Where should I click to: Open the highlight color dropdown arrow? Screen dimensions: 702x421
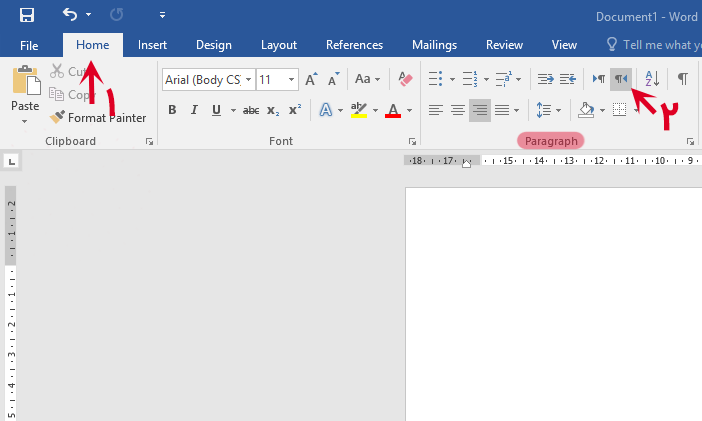pyautogui.click(x=375, y=110)
